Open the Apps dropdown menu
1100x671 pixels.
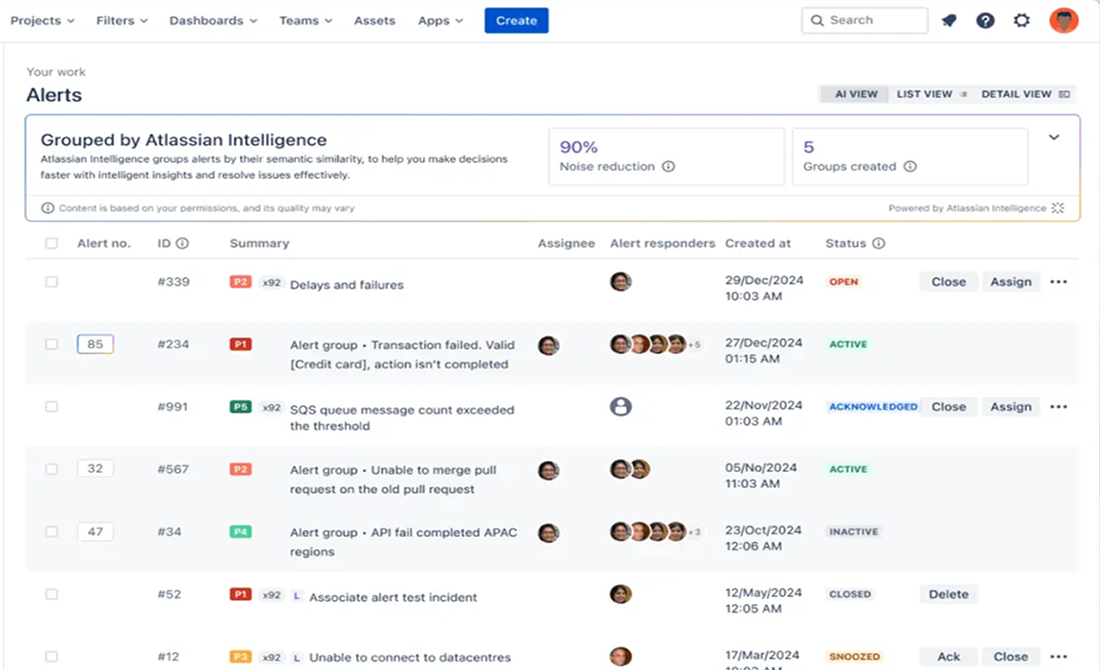(x=441, y=20)
